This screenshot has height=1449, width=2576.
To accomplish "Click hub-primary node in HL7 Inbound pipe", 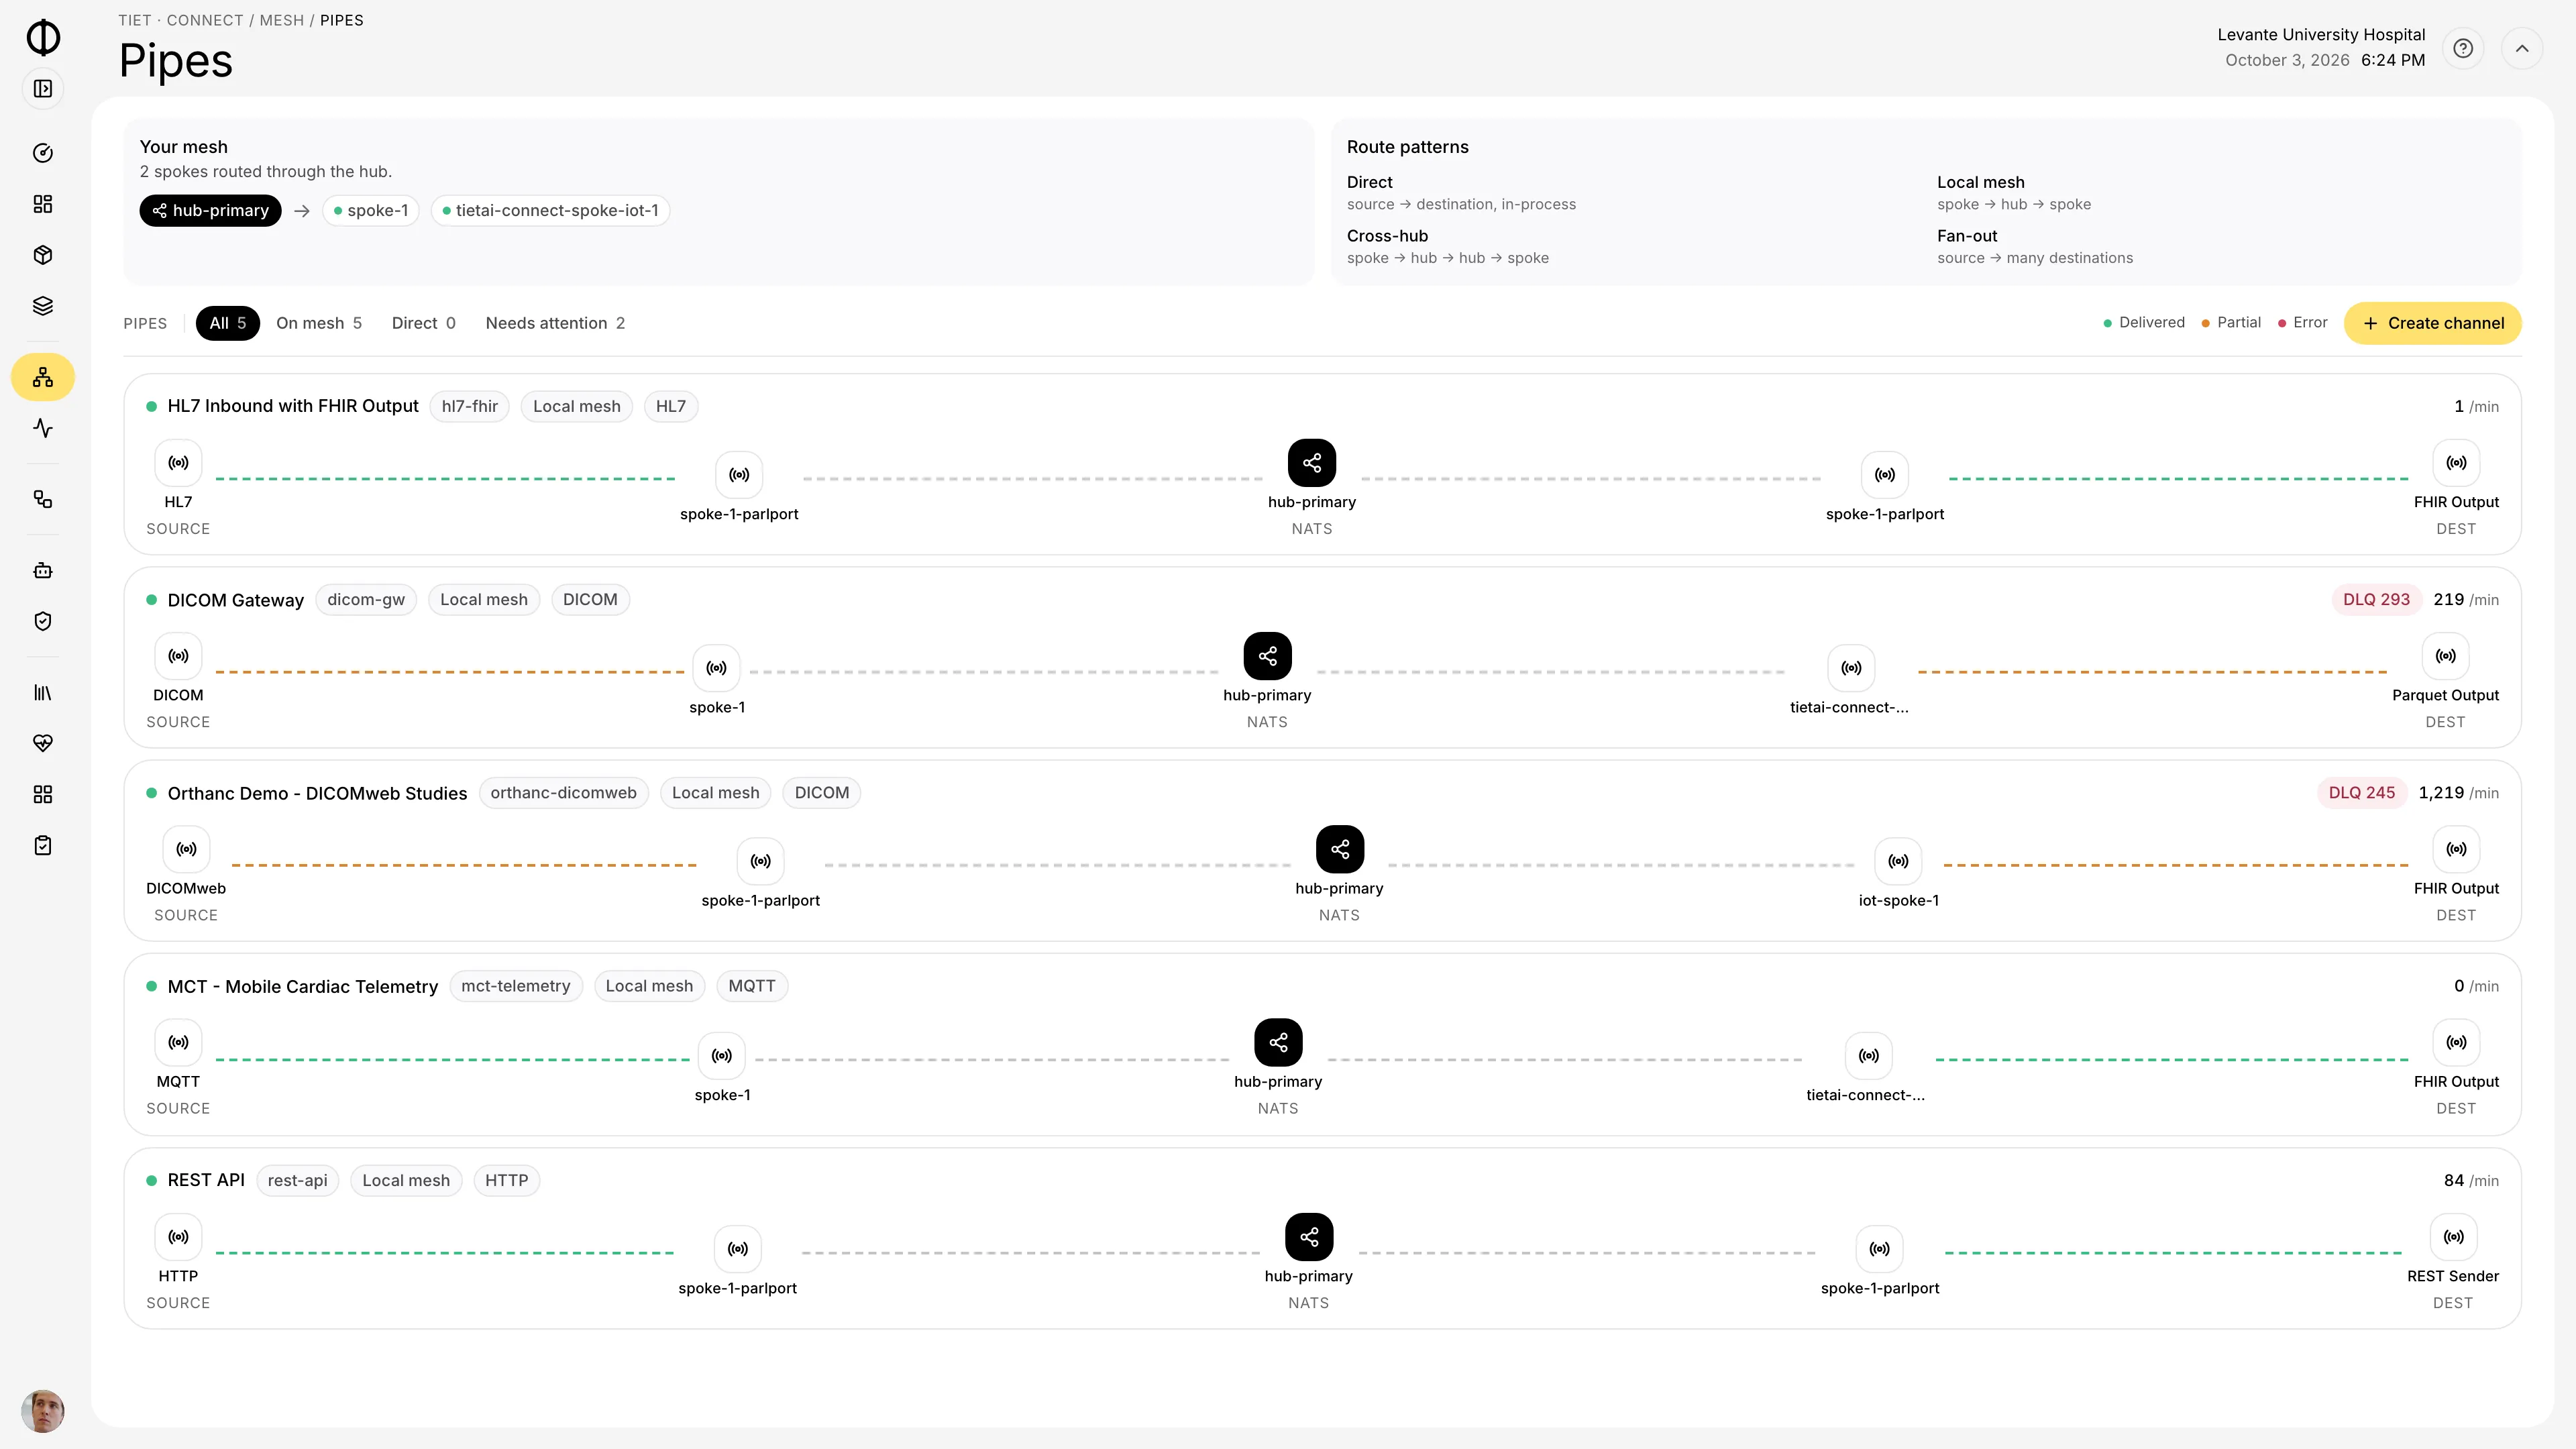I will click(1312, 463).
